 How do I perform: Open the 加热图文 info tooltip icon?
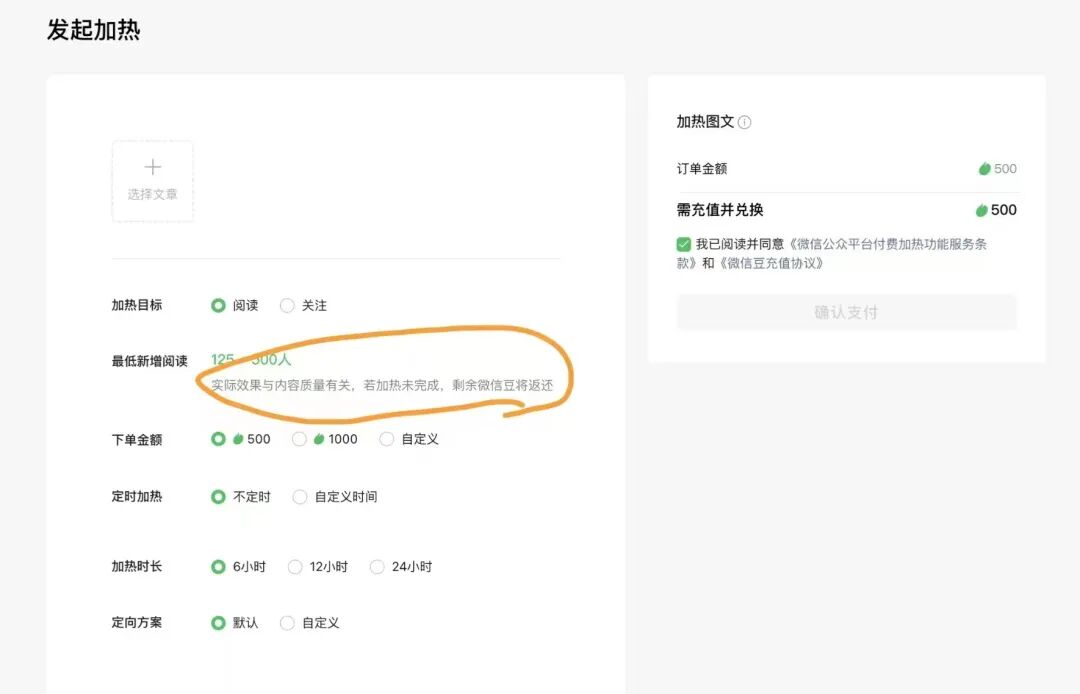745,121
